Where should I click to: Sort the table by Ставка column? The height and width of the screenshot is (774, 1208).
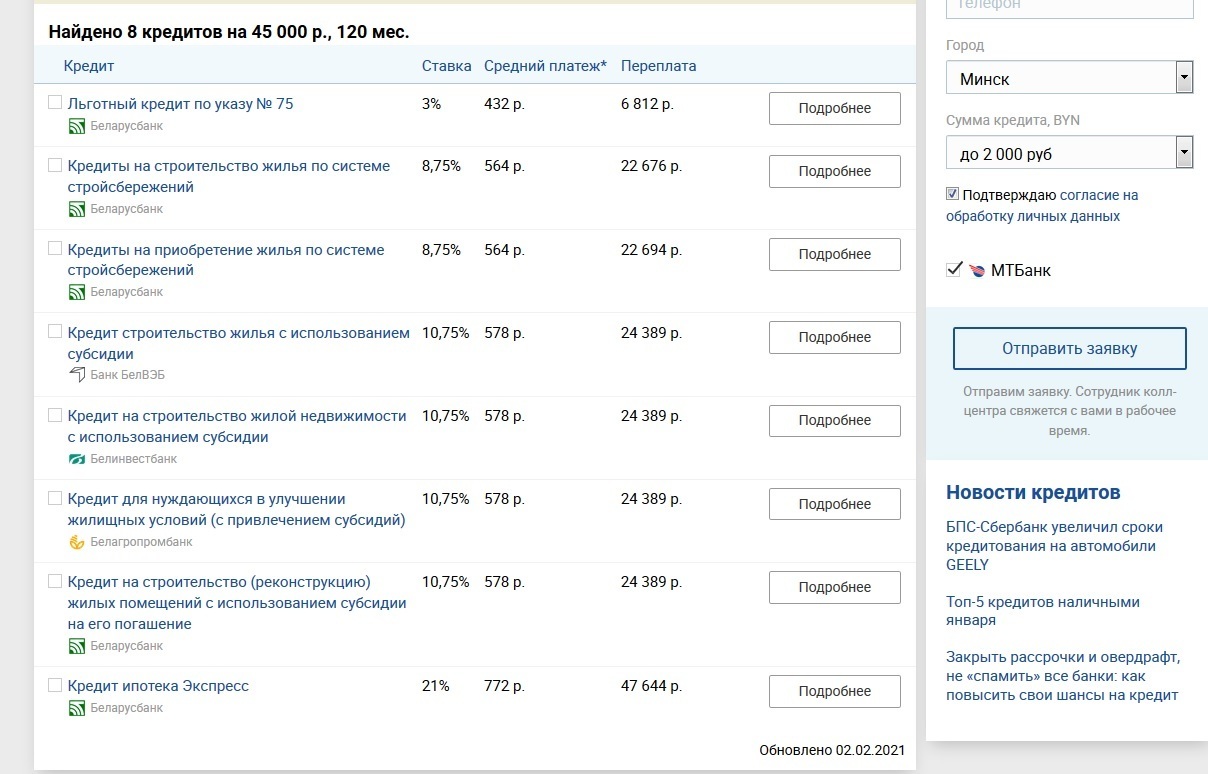click(446, 66)
